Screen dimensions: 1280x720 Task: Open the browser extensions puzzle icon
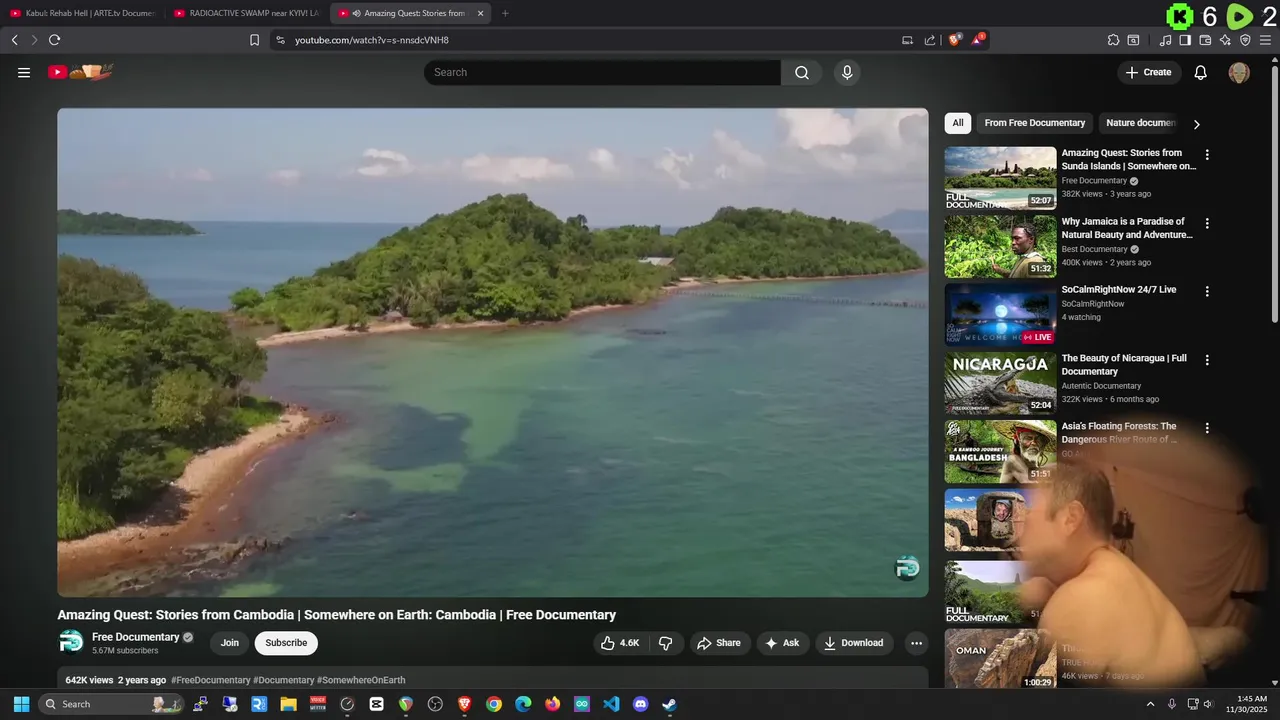tap(1113, 40)
